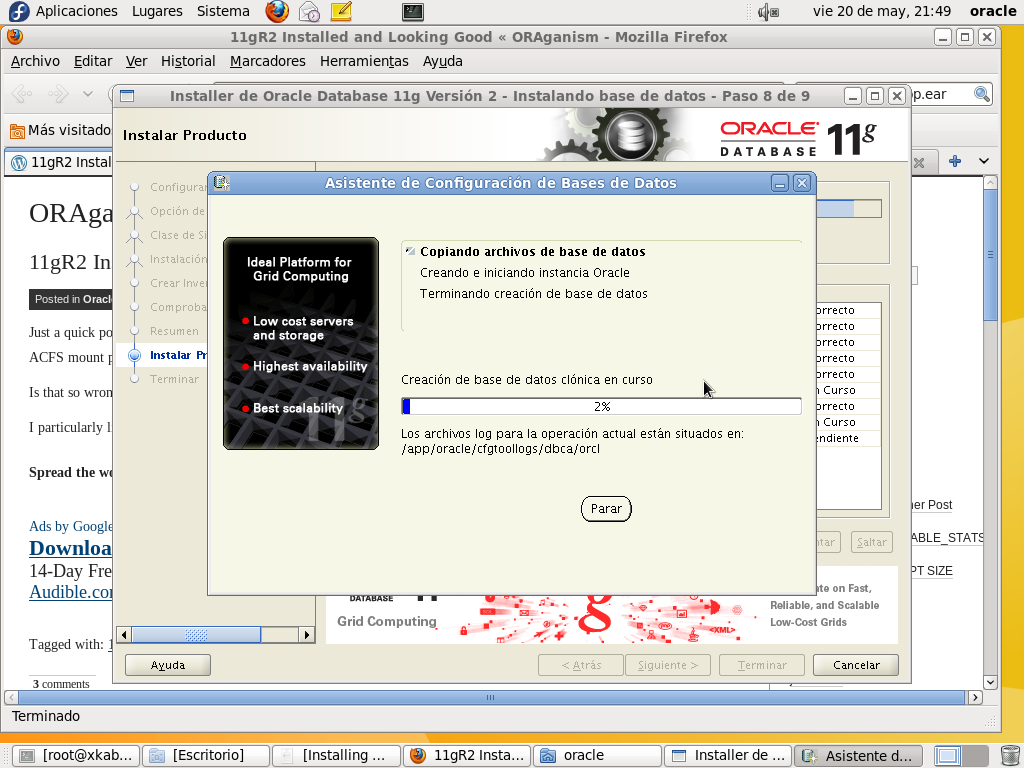Screen dimensions: 1024x768
Task: Select the Resumen step in installer sidebar
Action: (174, 331)
